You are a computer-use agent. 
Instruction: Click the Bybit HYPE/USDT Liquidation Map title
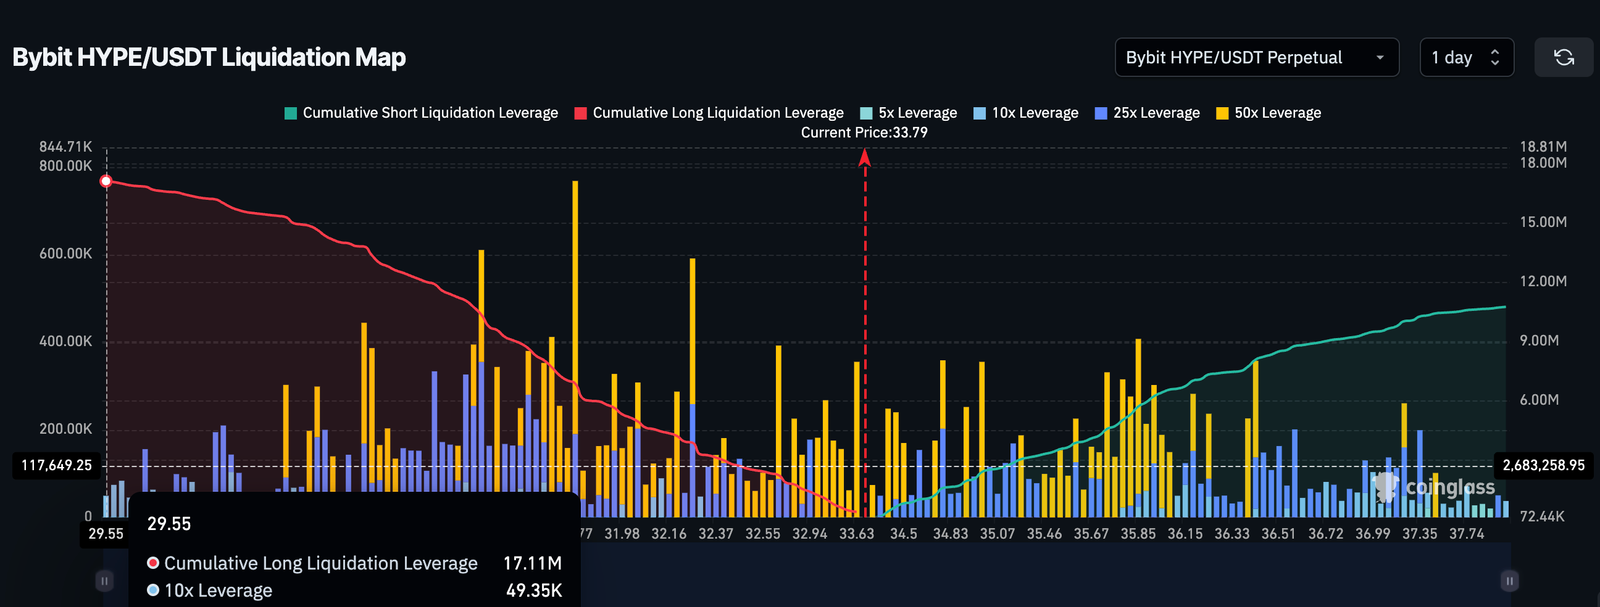(x=209, y=57)
